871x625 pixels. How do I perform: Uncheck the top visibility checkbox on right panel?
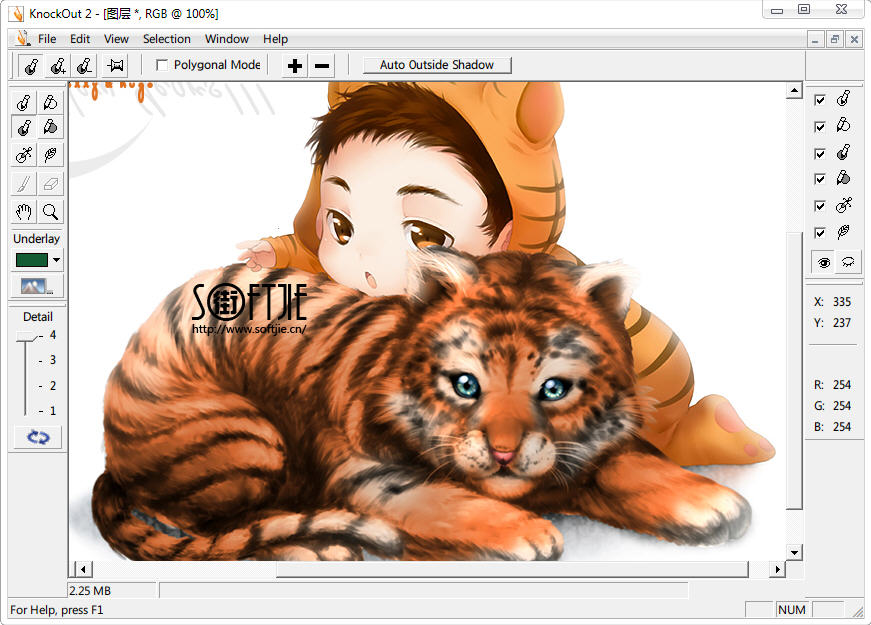click(820, 100)
